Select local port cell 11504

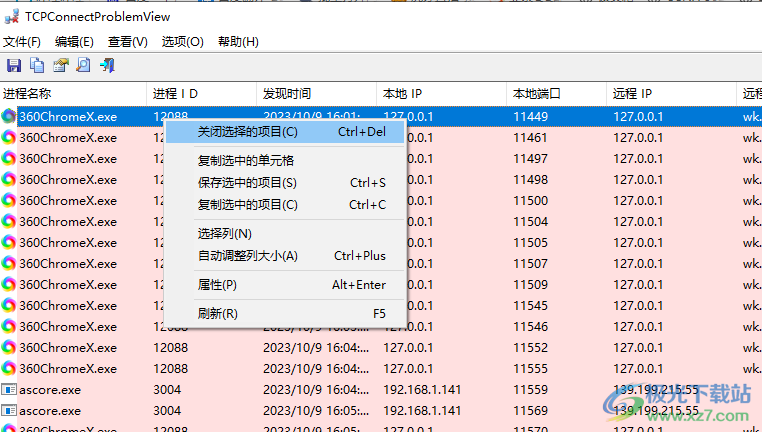[531, 222]
